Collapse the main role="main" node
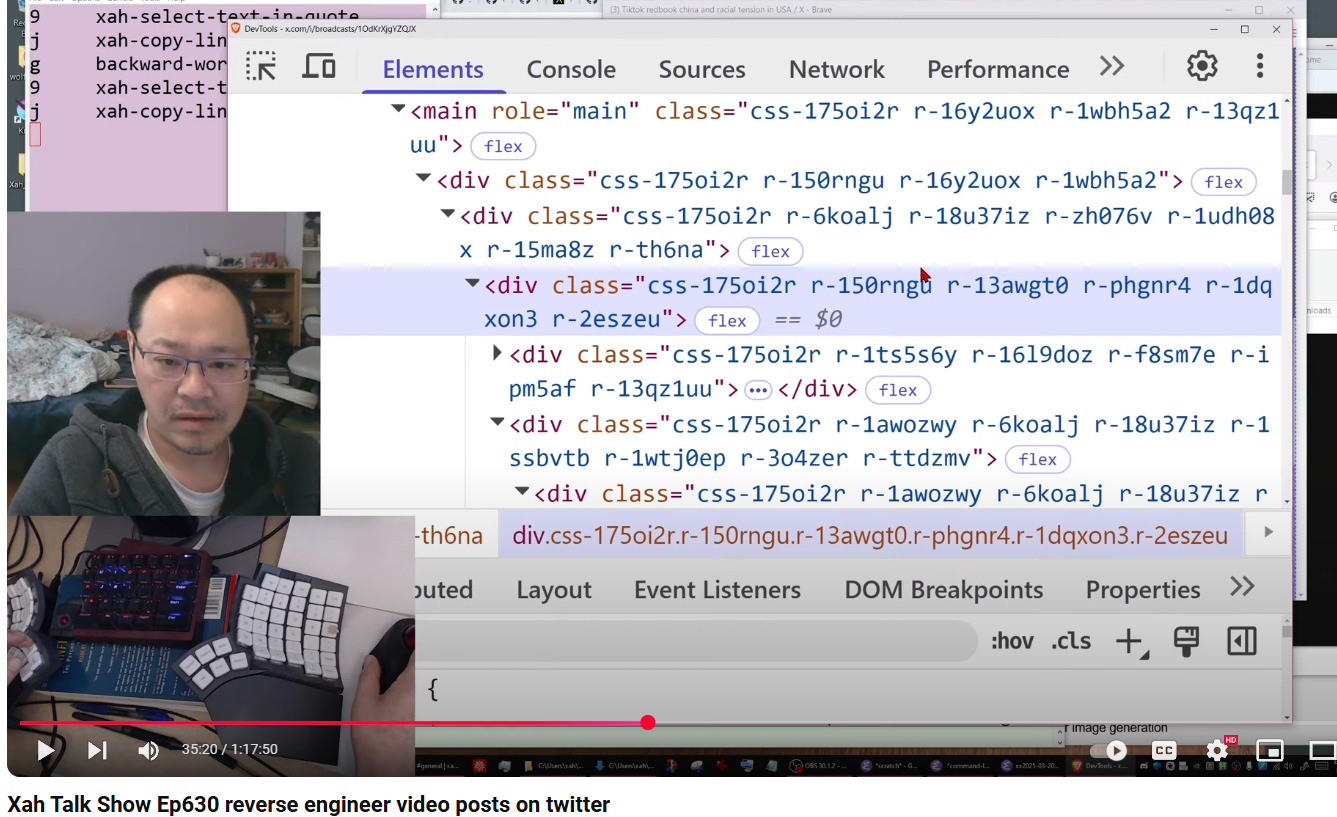The height and width of the screenshot is (817, 1337). point(398,109)
